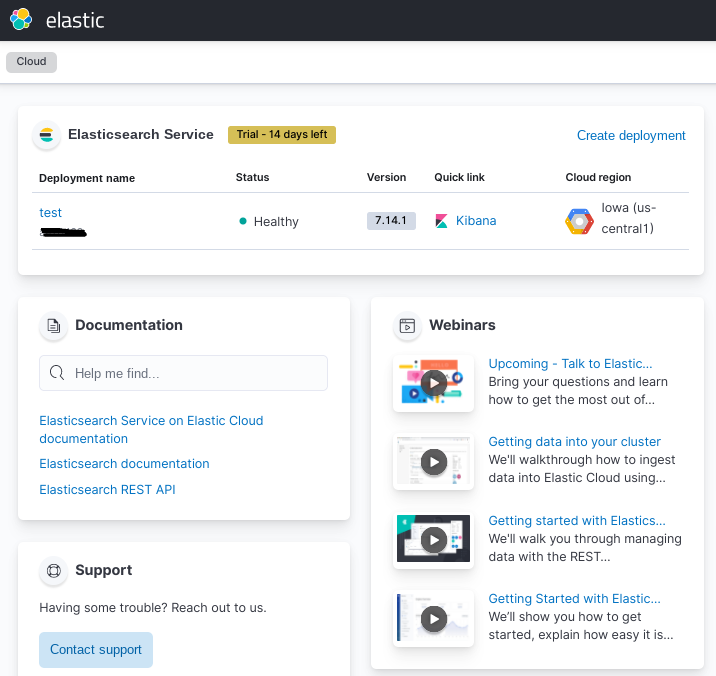
Task: Click the Kibana logo icon
Action: (442, 221)
